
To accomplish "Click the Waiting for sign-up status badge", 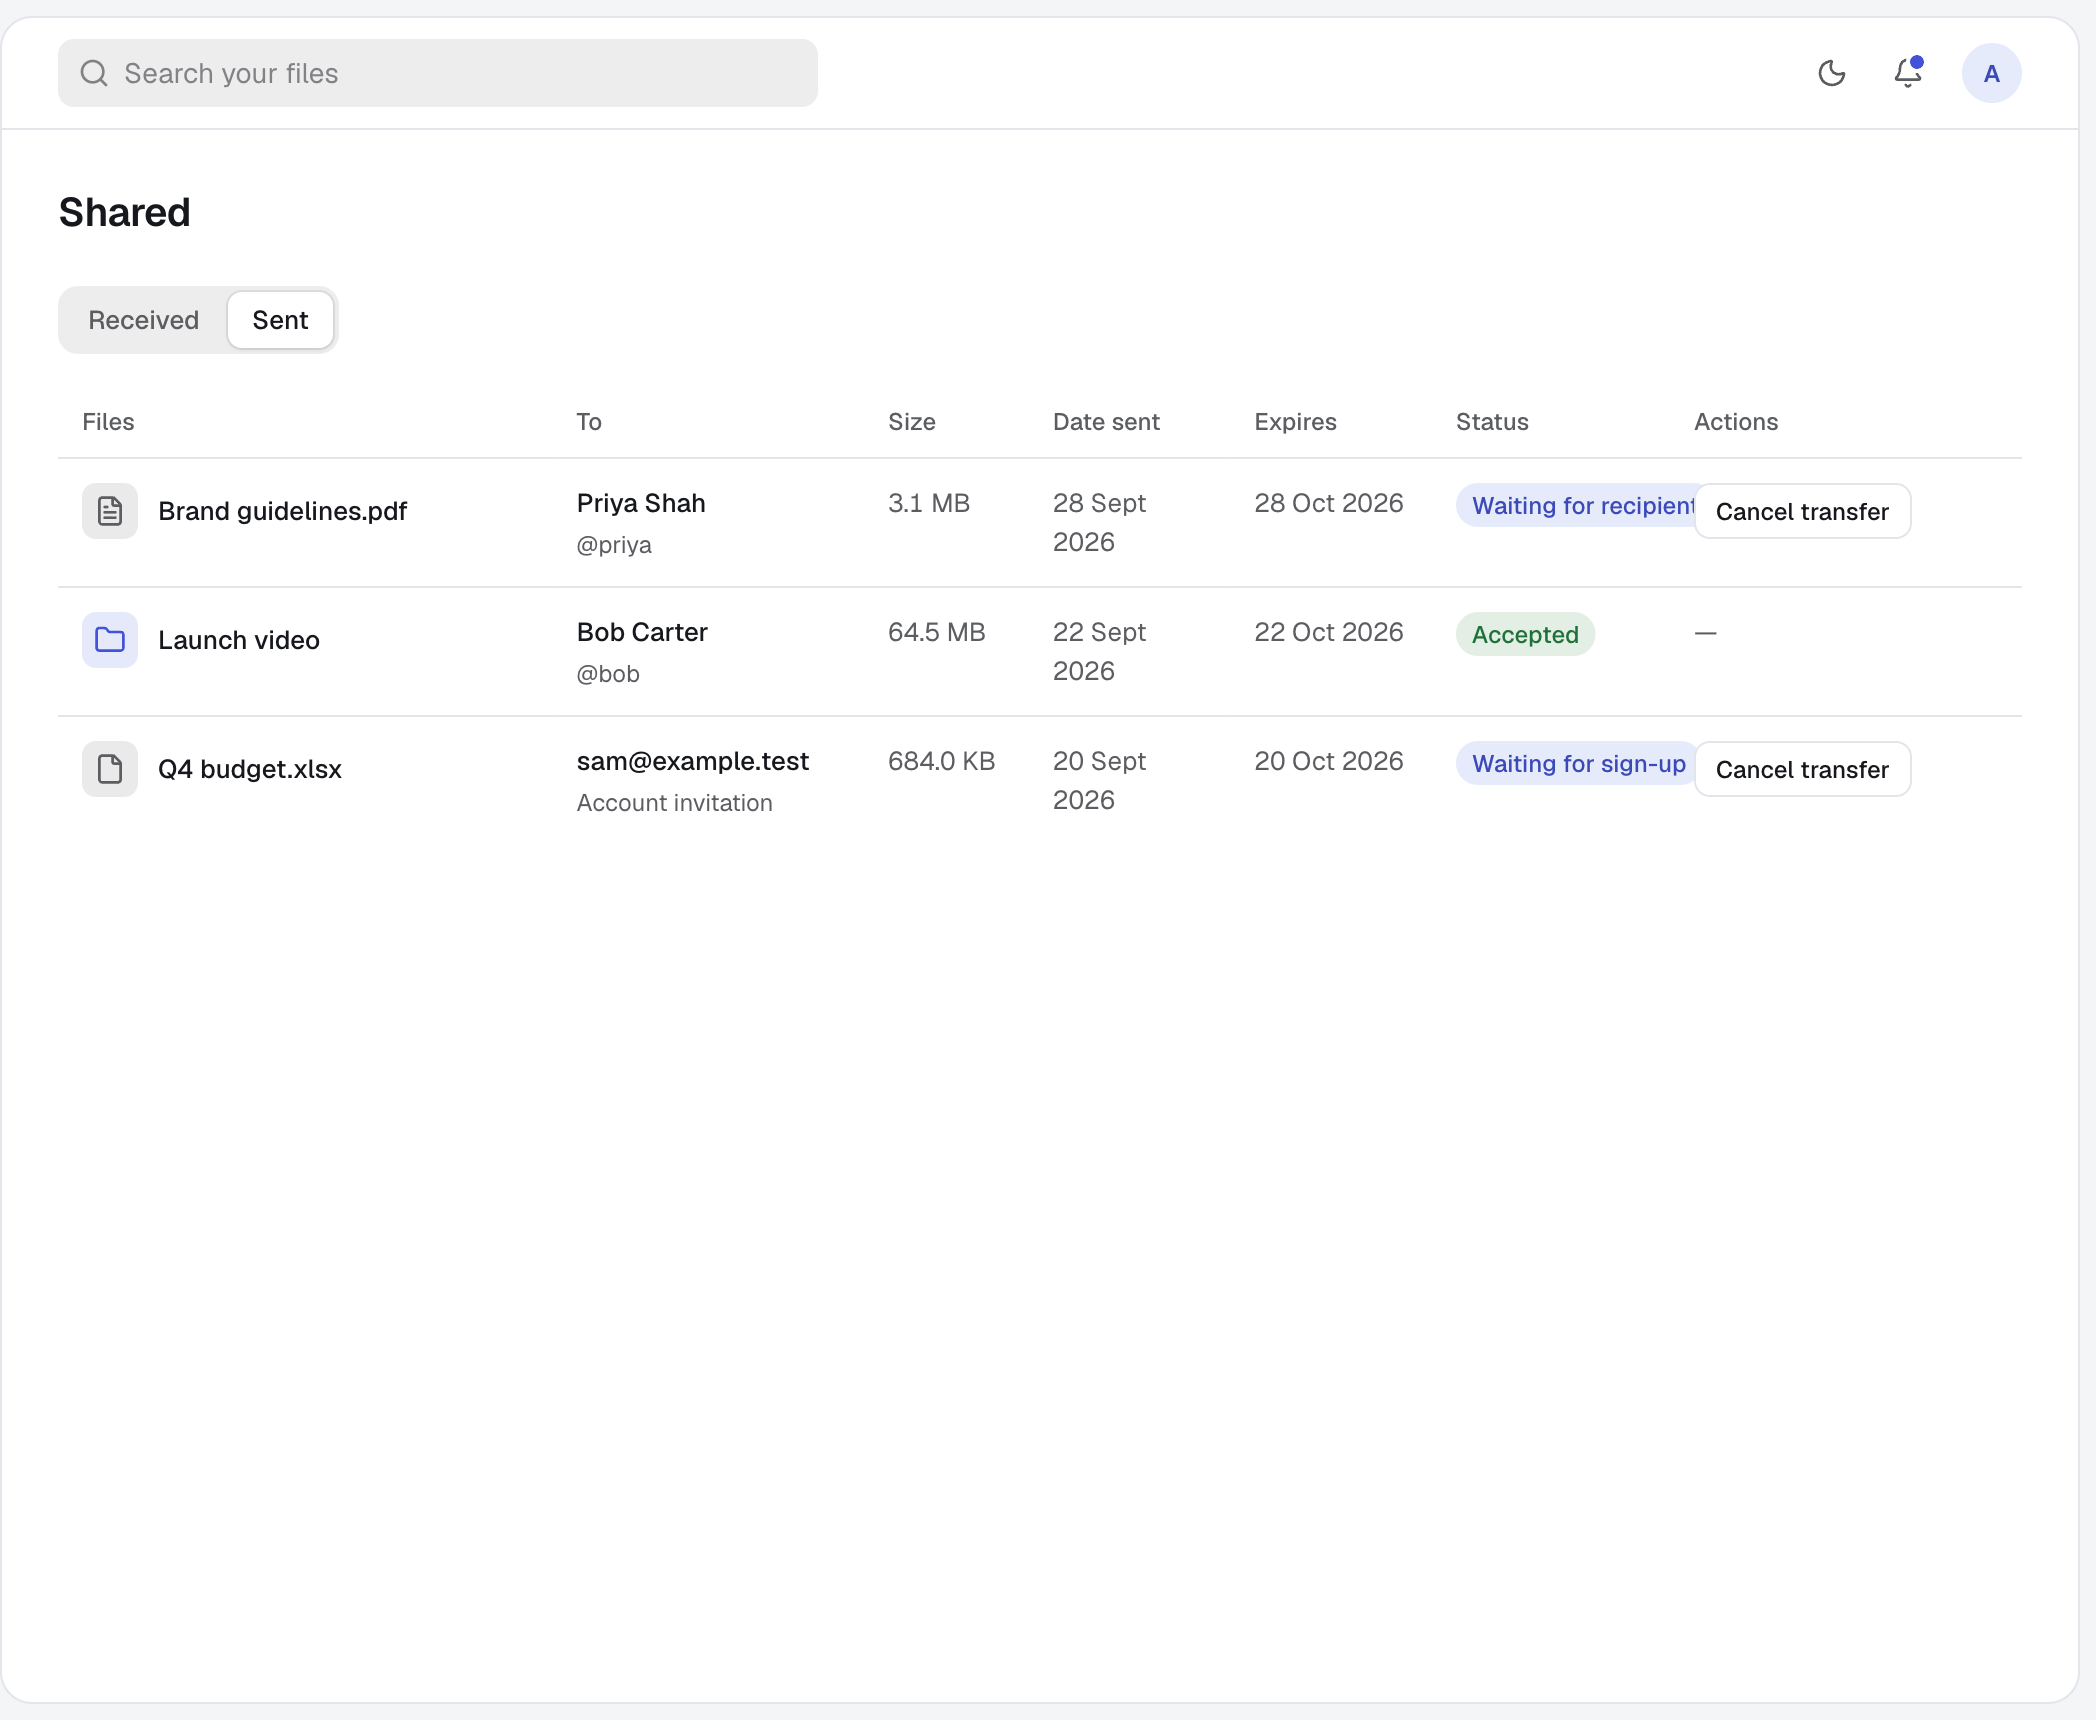I will coord(1576,763).
